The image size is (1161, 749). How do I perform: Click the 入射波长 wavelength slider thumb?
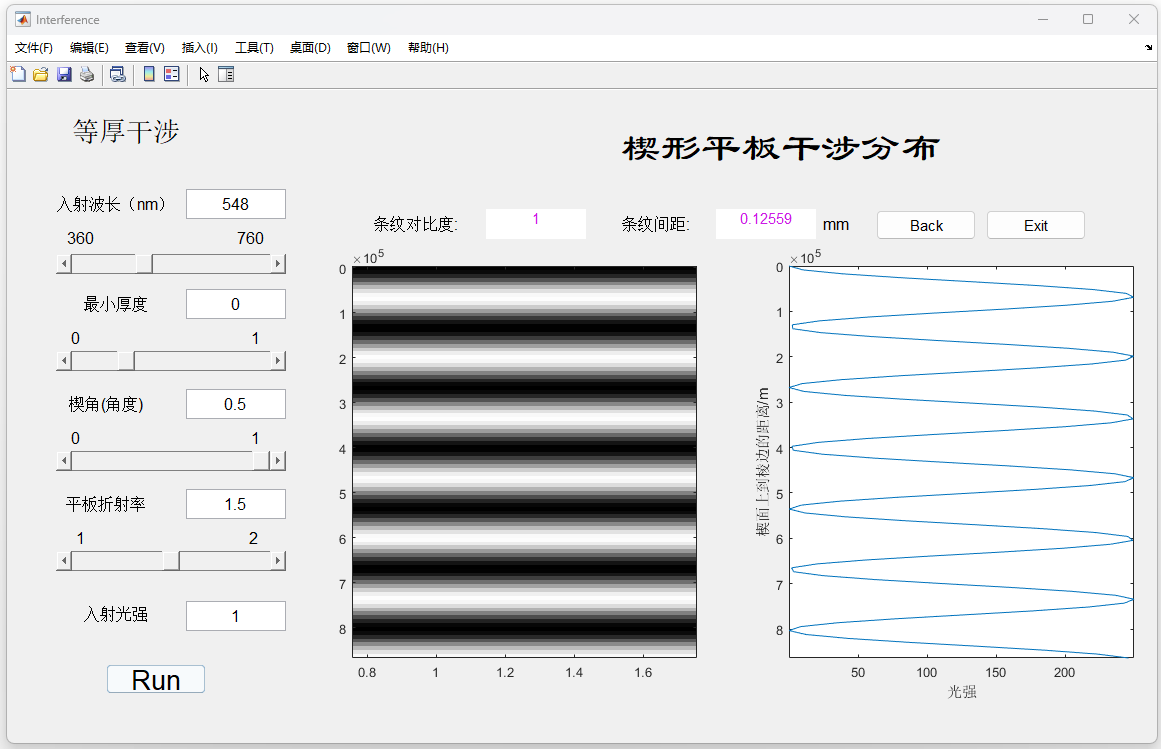click(145, 263)
